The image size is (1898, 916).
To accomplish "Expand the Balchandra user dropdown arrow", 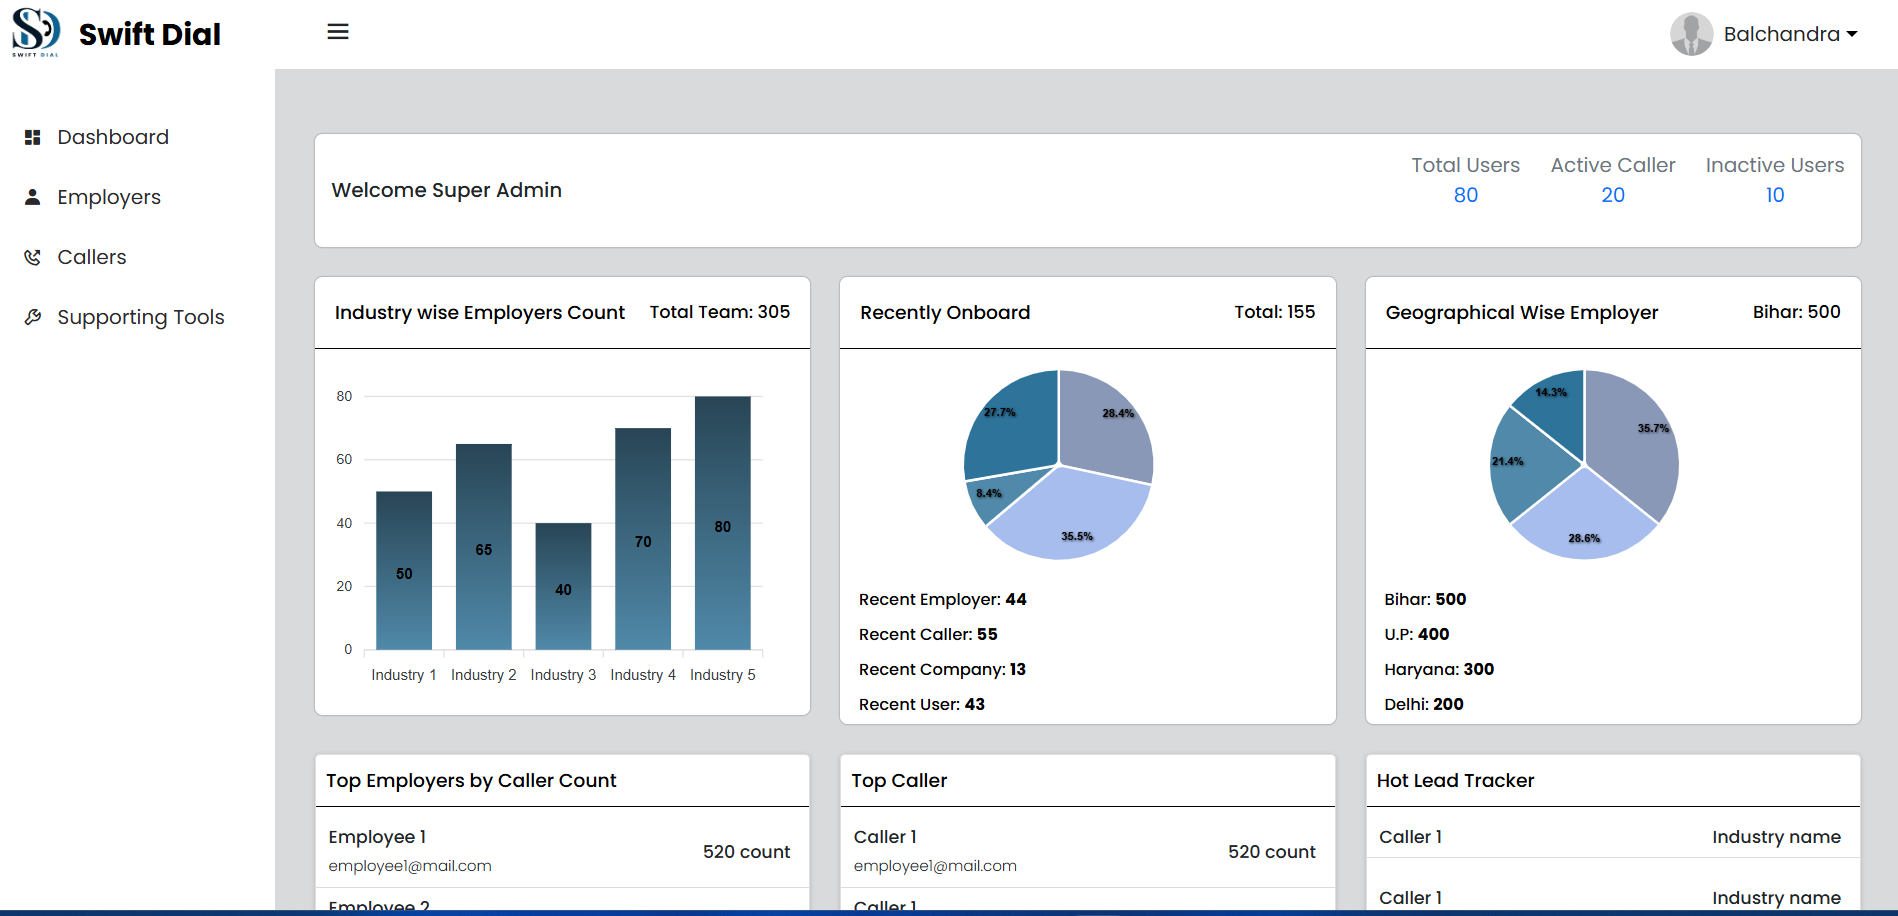I will point(1852,34).
